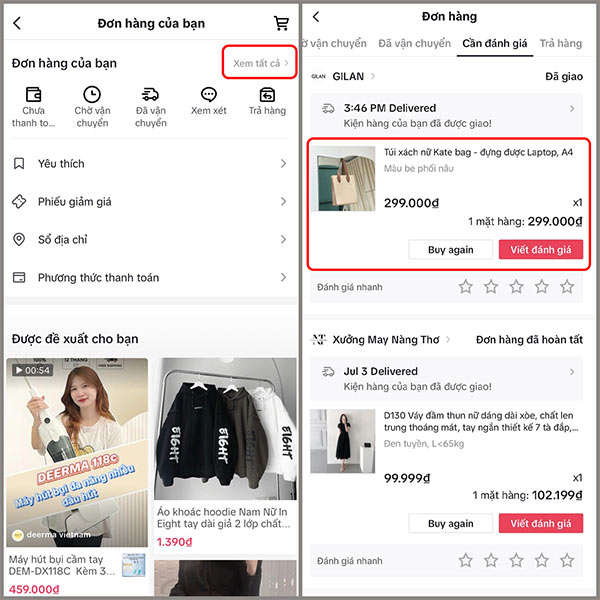This screenshot has width=600, height=600.
Task: Give Xưởng May Nàng Thơ order three stars
Action: pos(516,560)
